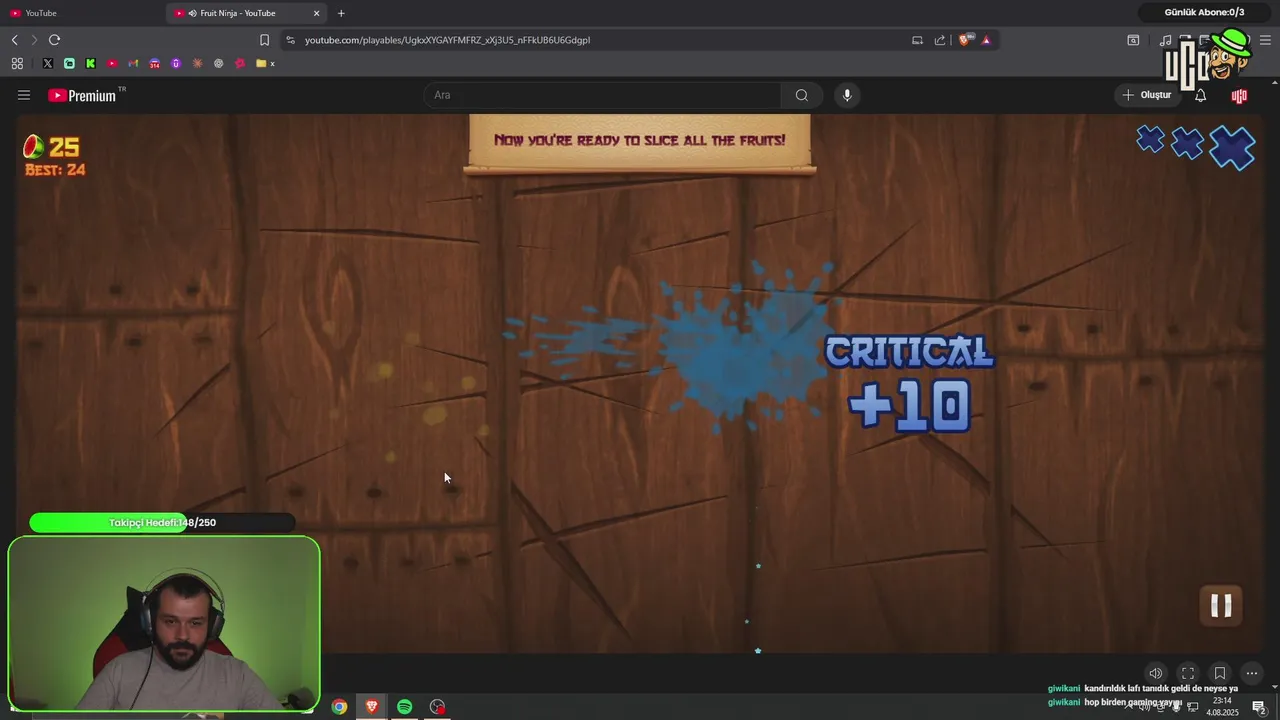Save the playable with bookmark icon below game
The height and width of the screenshot is (720, 1280).
(1219, 673)
